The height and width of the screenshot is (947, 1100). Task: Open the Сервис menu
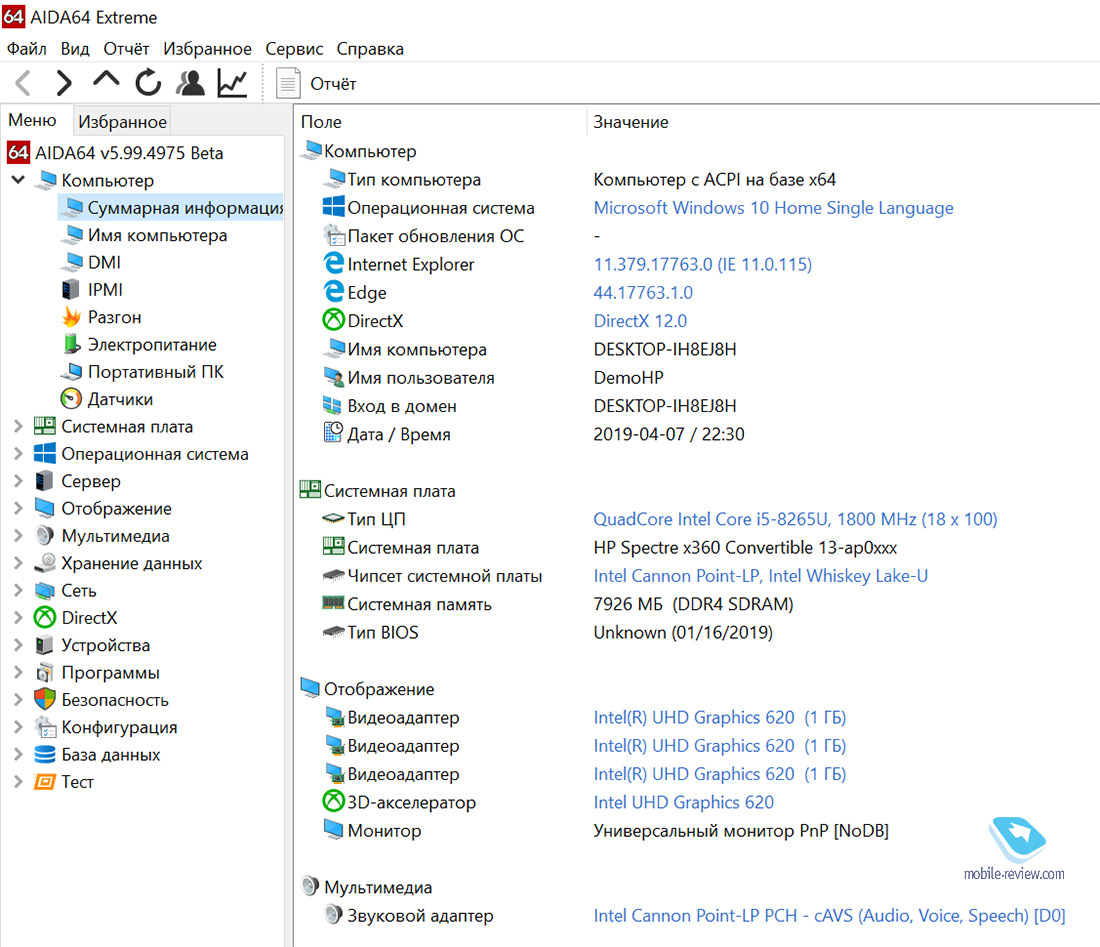pyautogui.click(x=294, y=49)
